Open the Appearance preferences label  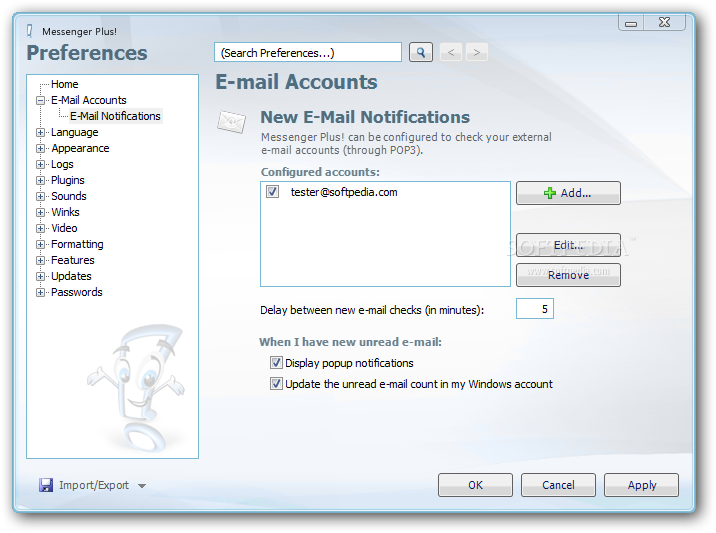pos(80,148)
